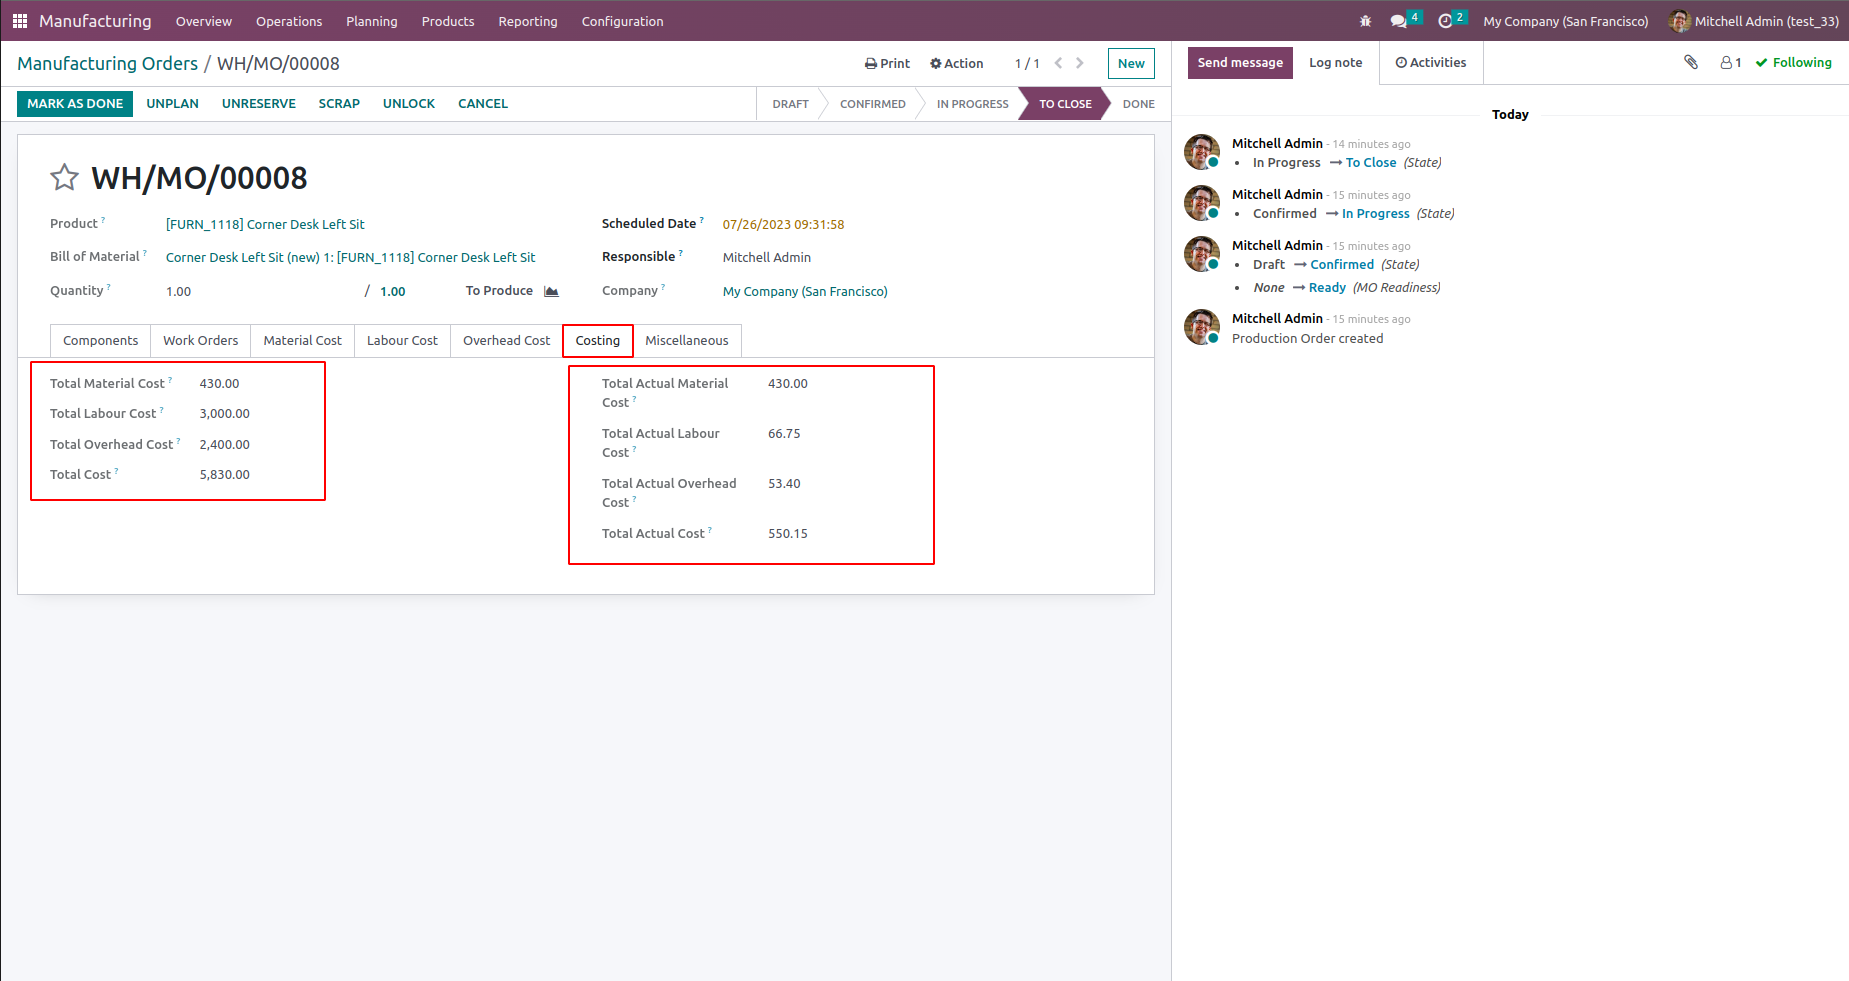Image resolution: width=1849 pixels, height=981 pixels.
Task: Select To Close status stage
Action: 1065,104
